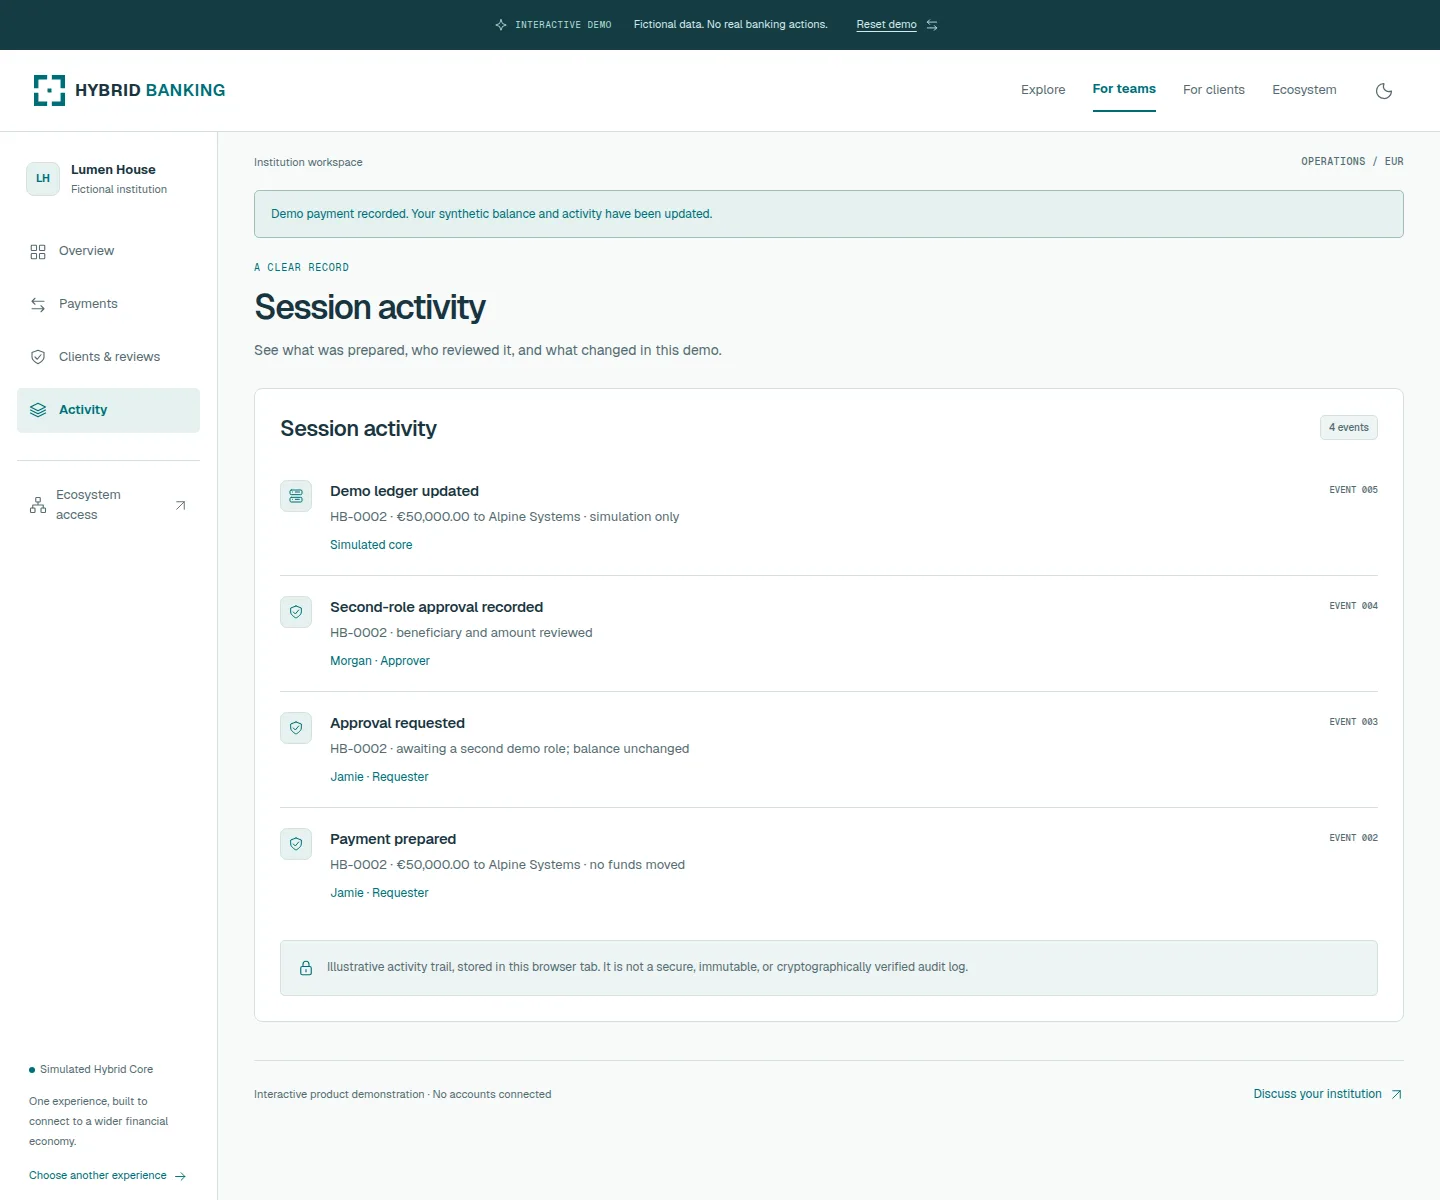Screen dimensions: 1440x1200
Task: Click the swap arrows icon beside Reset demo
Action: coord(932,25)
